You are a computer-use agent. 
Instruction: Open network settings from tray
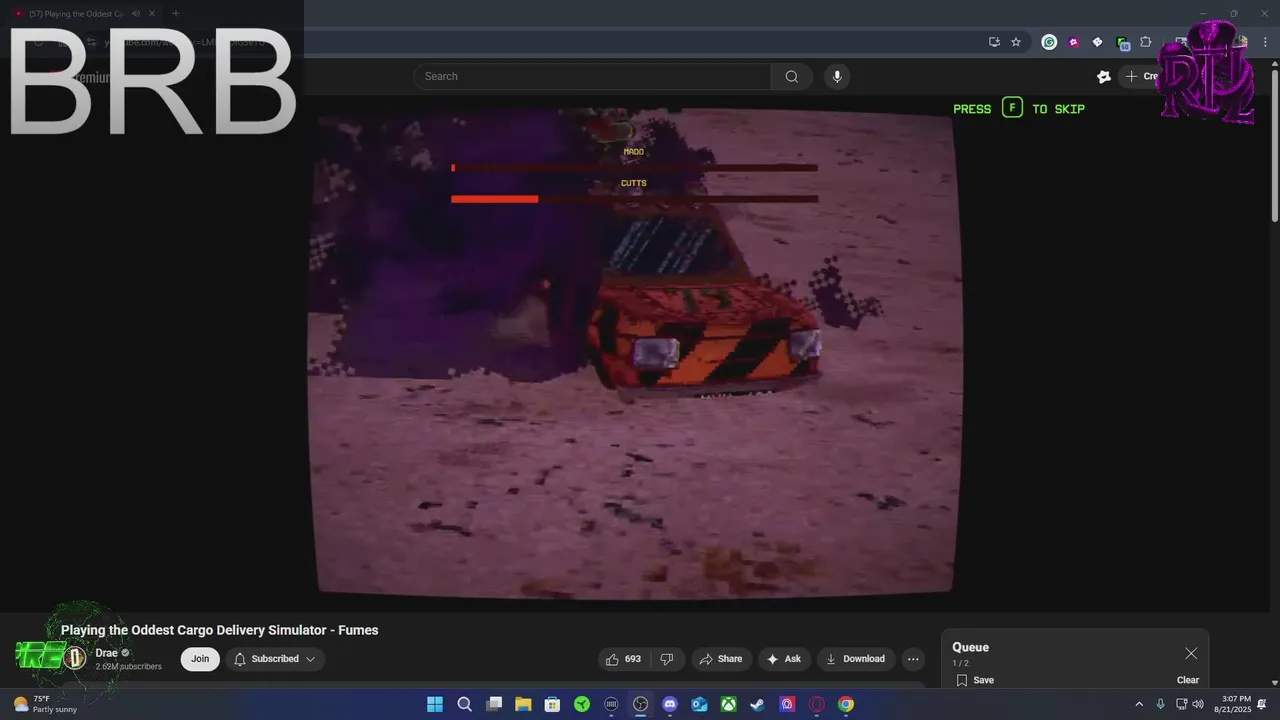[x=1182, y=704]
